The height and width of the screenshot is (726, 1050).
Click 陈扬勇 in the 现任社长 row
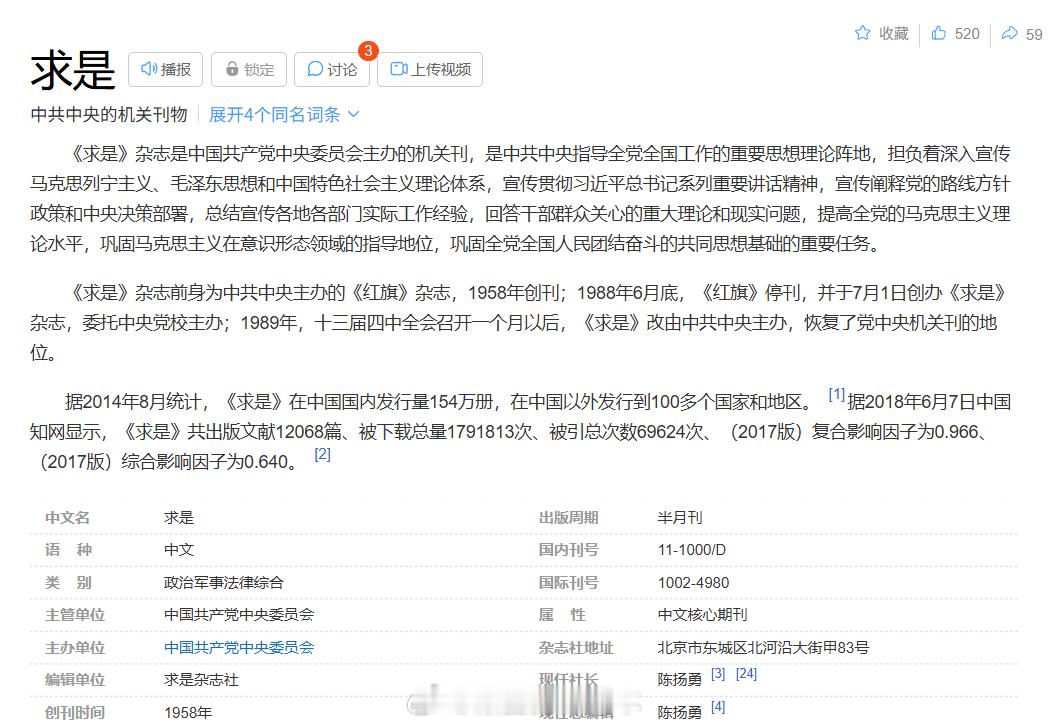[680, 680]
